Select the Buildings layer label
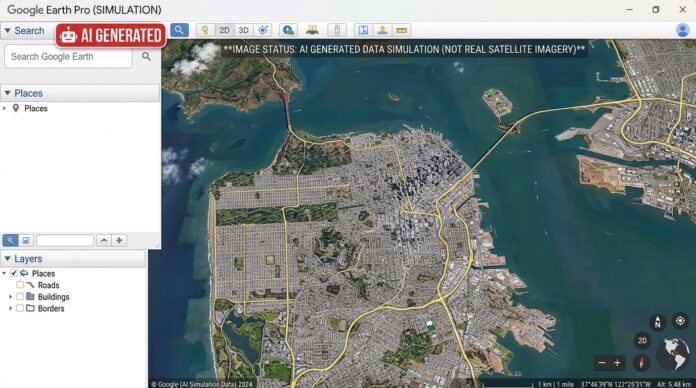696x388 pixels. 54,297
